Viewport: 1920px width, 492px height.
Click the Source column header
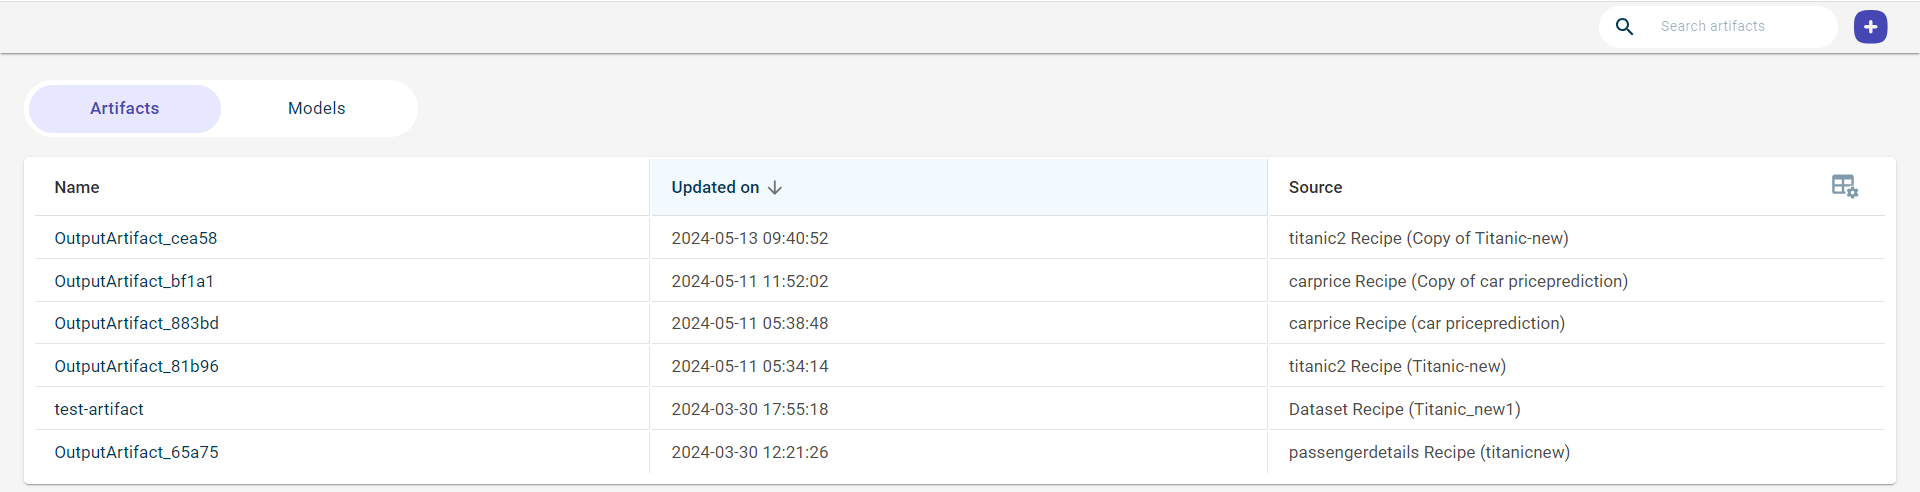pyautogui.click(x=1315, y=188)
